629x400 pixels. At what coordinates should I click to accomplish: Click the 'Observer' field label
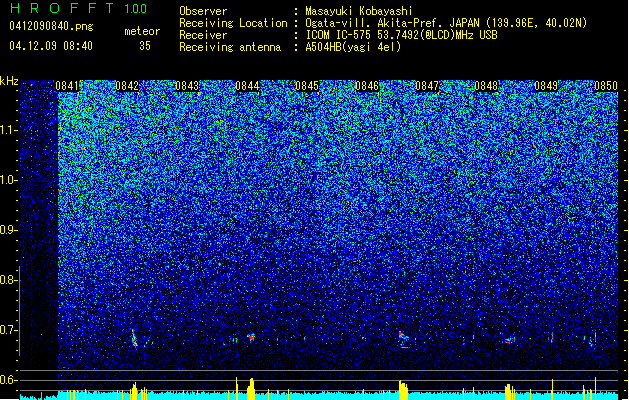(x=203, y=11)
